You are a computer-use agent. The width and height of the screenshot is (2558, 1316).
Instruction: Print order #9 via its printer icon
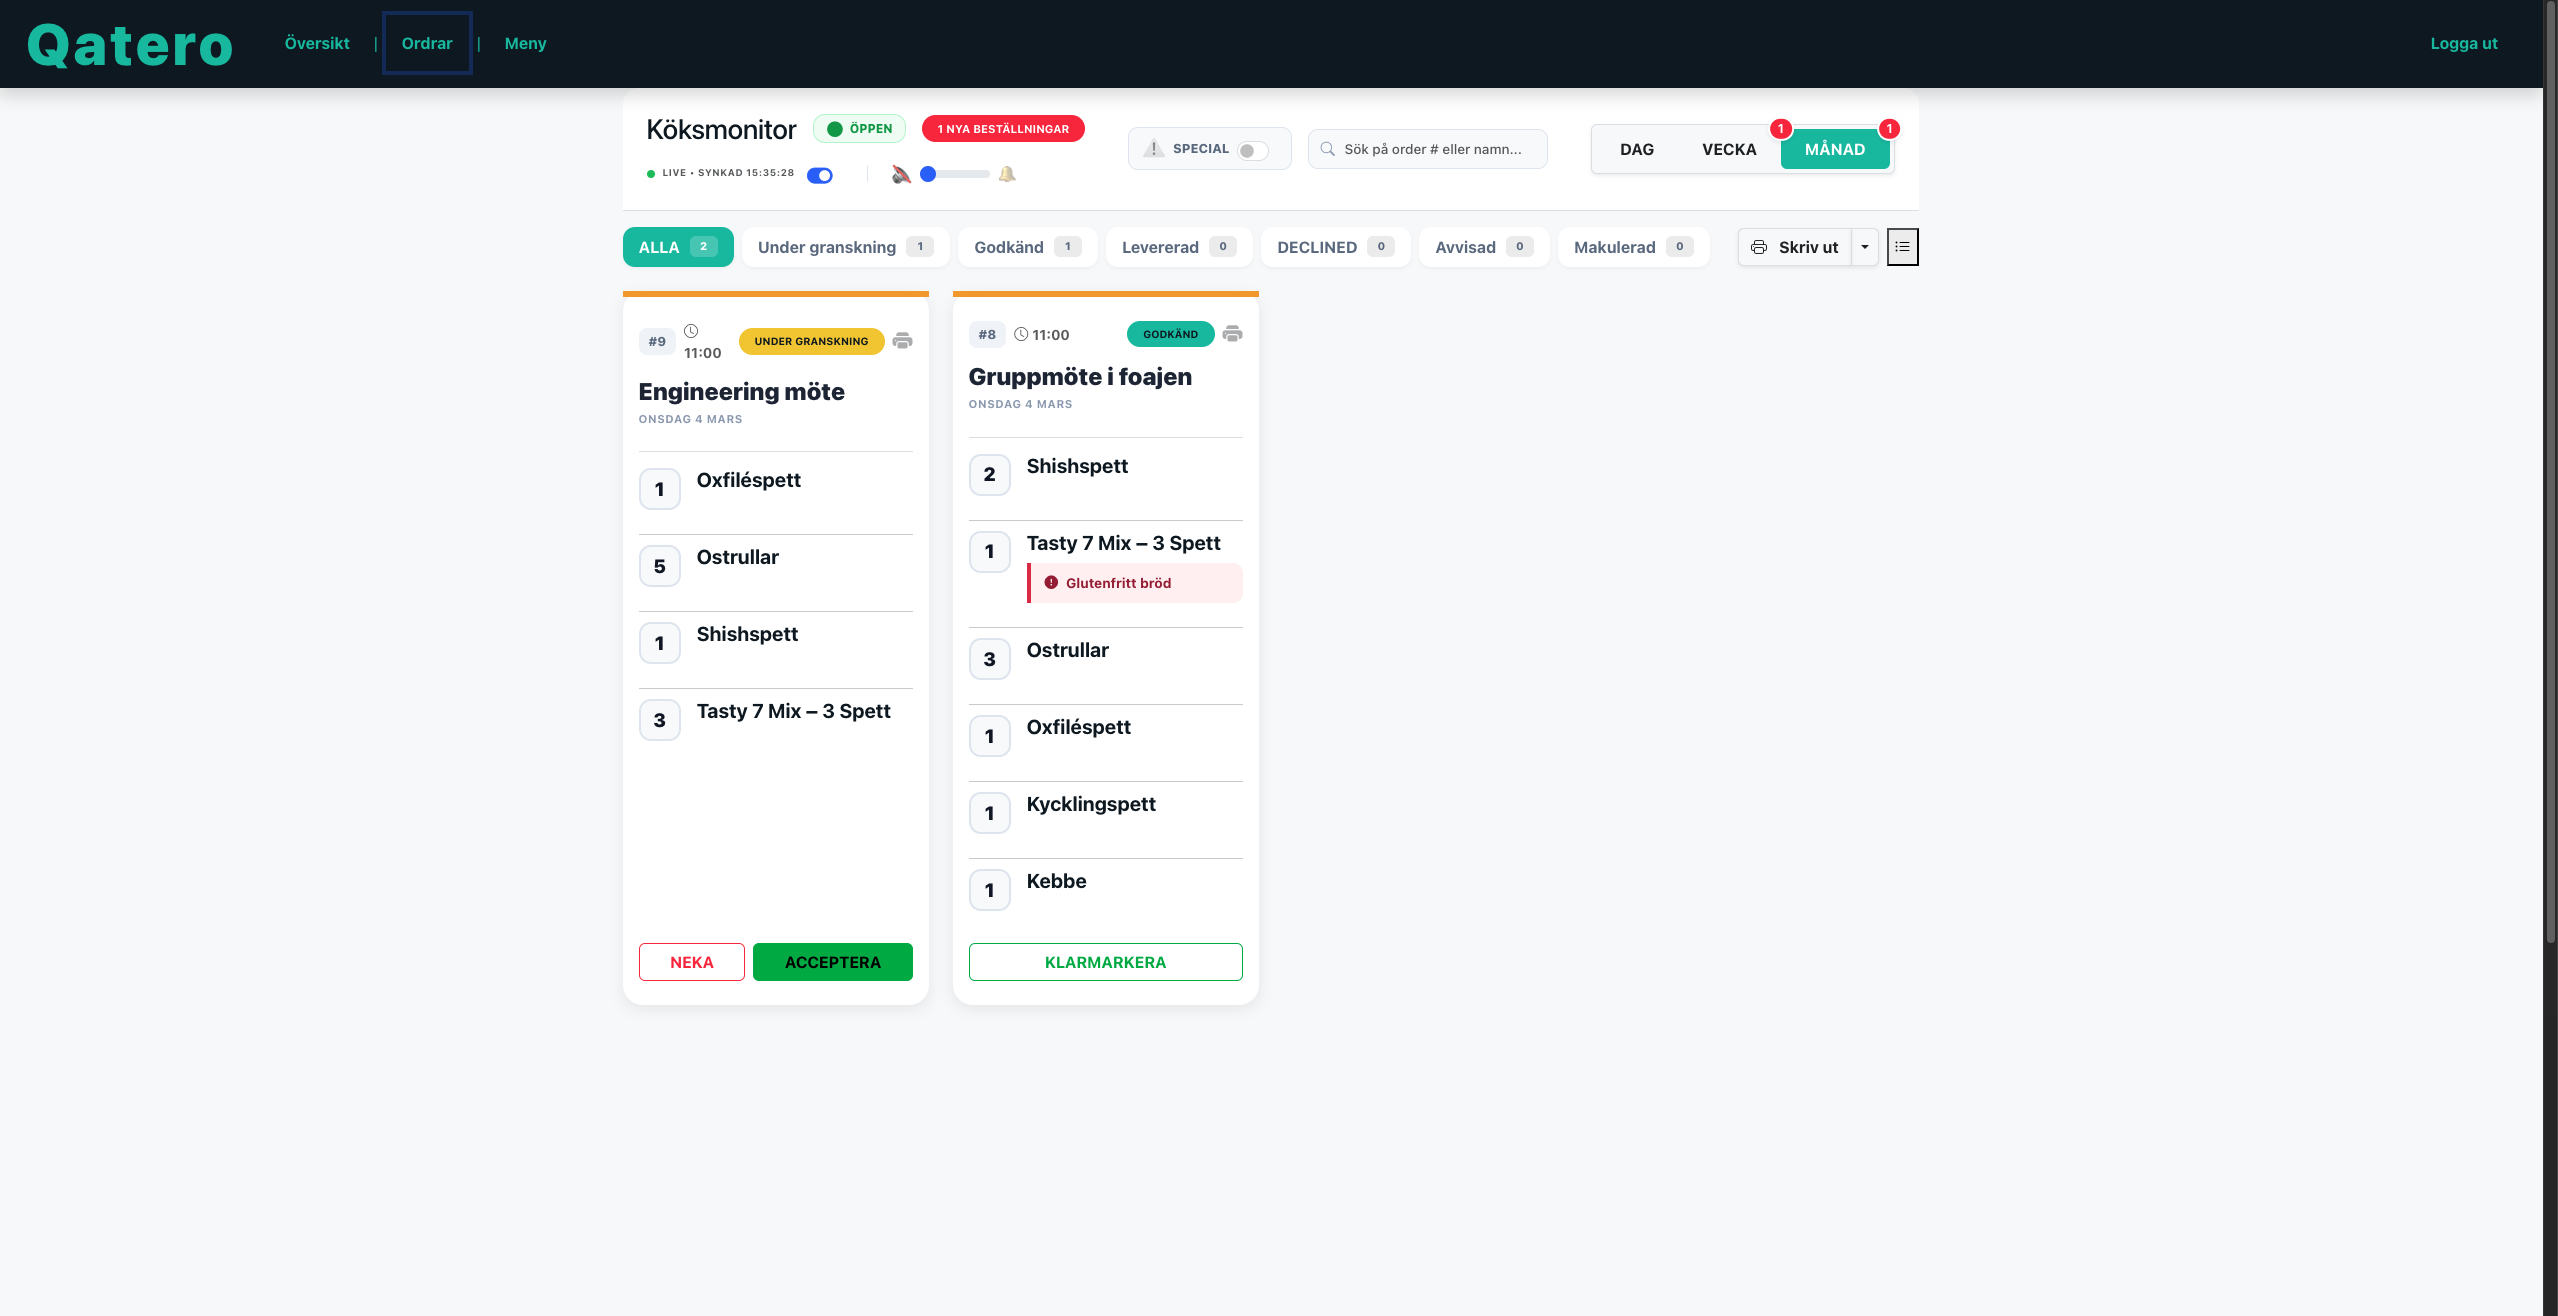click(x=902, y=341)
